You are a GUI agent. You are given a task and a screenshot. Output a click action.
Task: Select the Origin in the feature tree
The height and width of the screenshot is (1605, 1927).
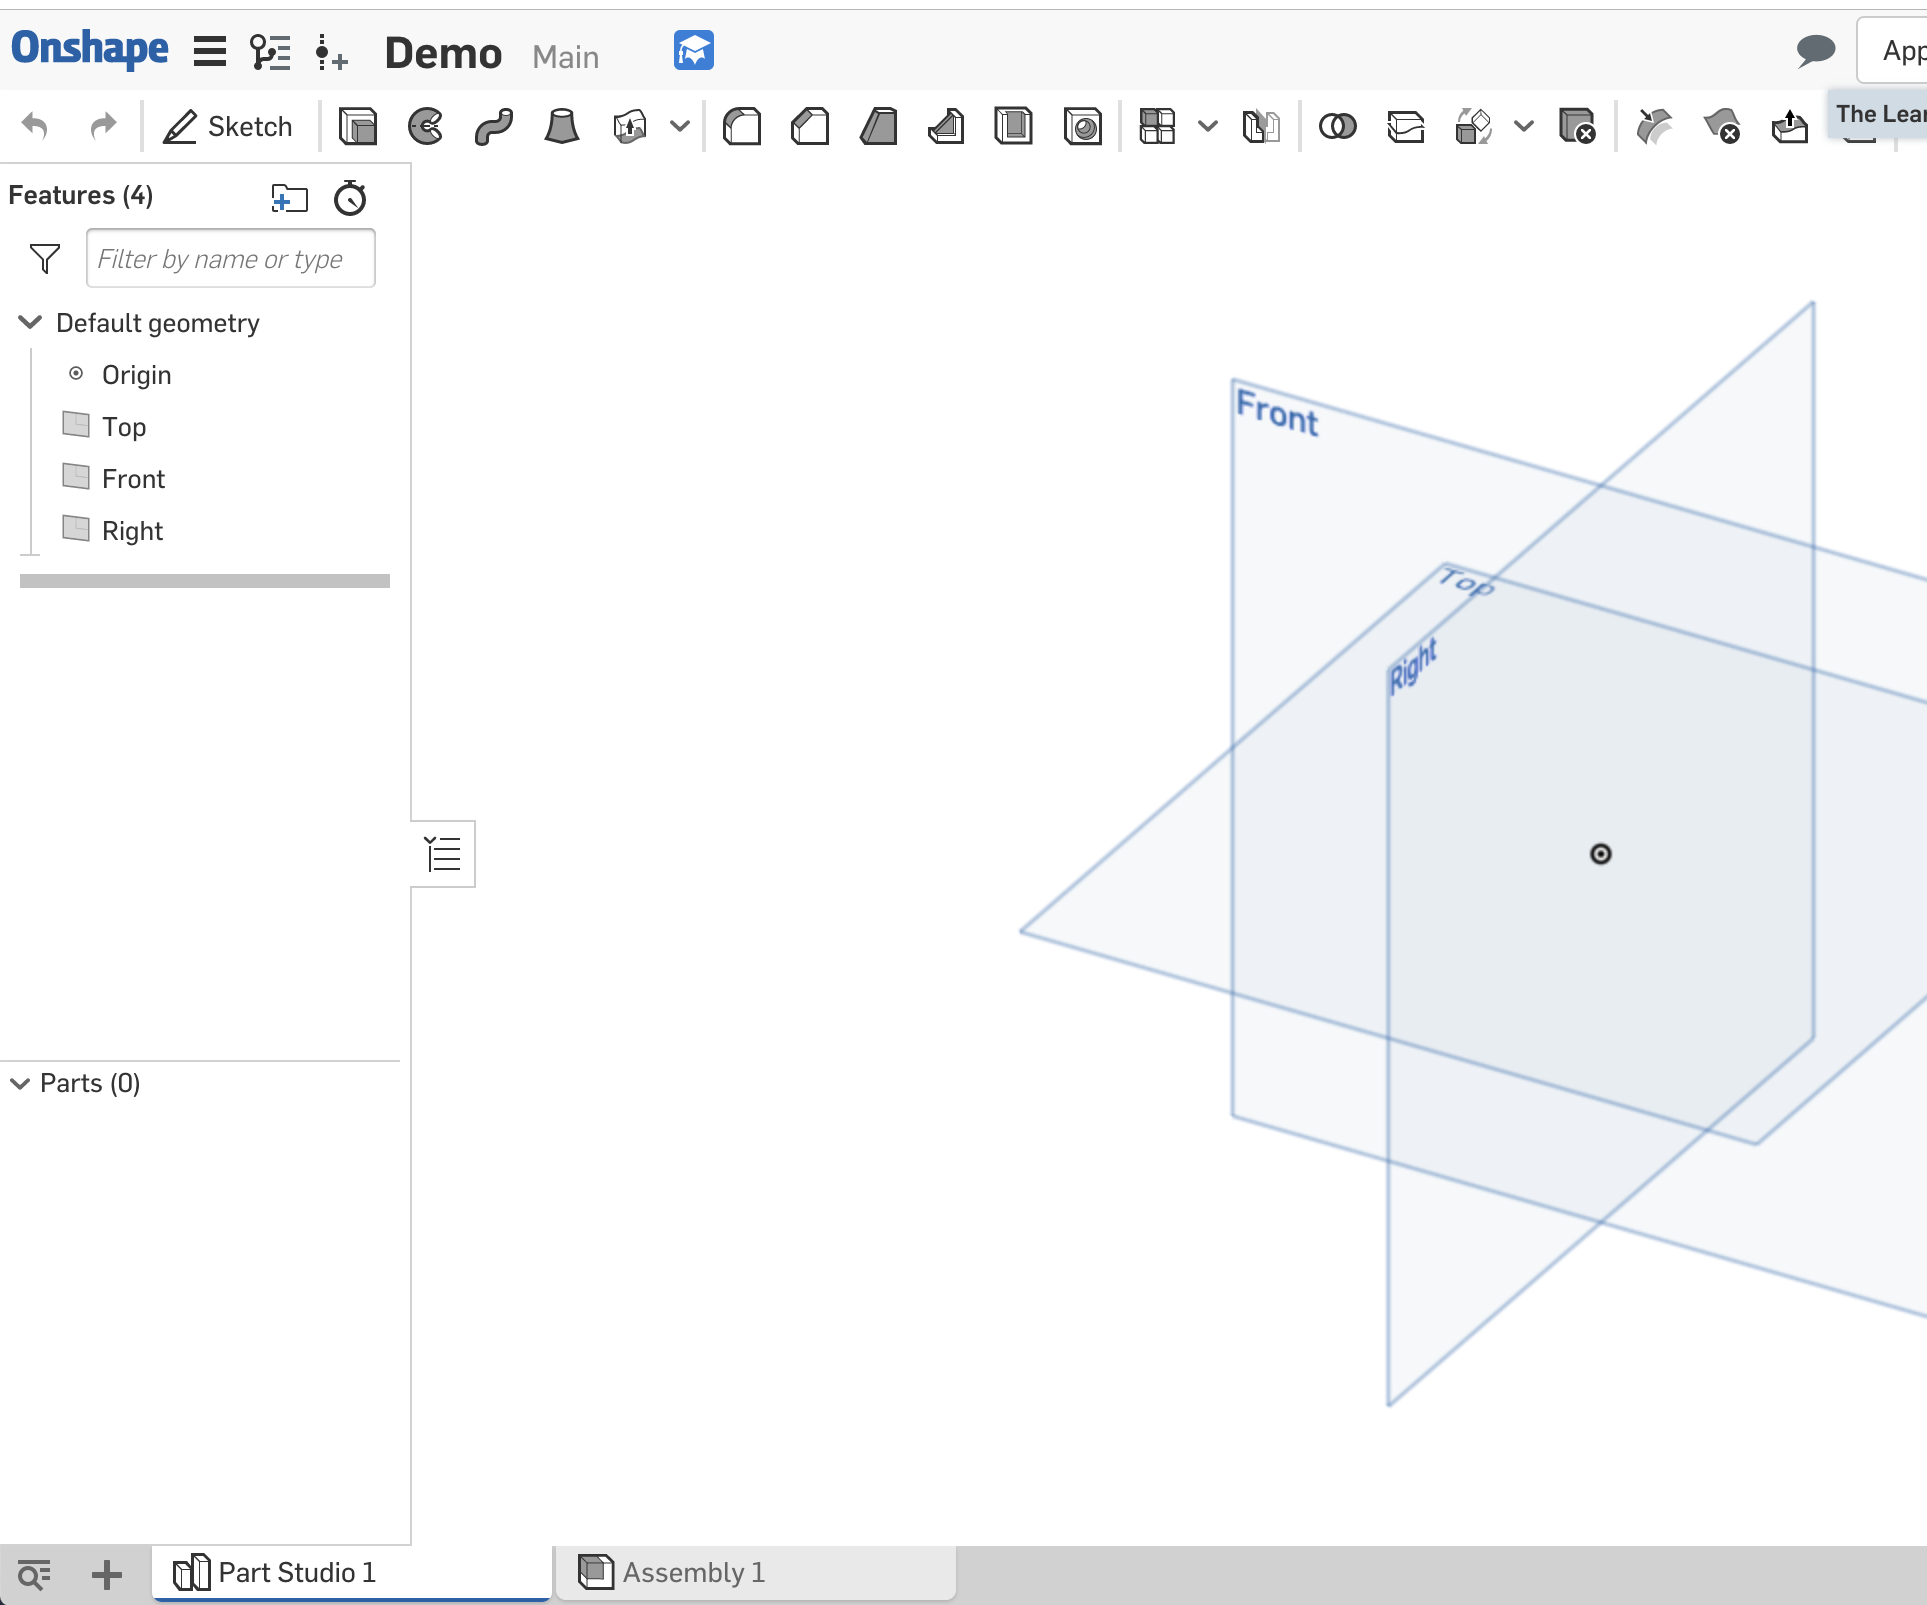pyautogui.click(x=136, y=374)
